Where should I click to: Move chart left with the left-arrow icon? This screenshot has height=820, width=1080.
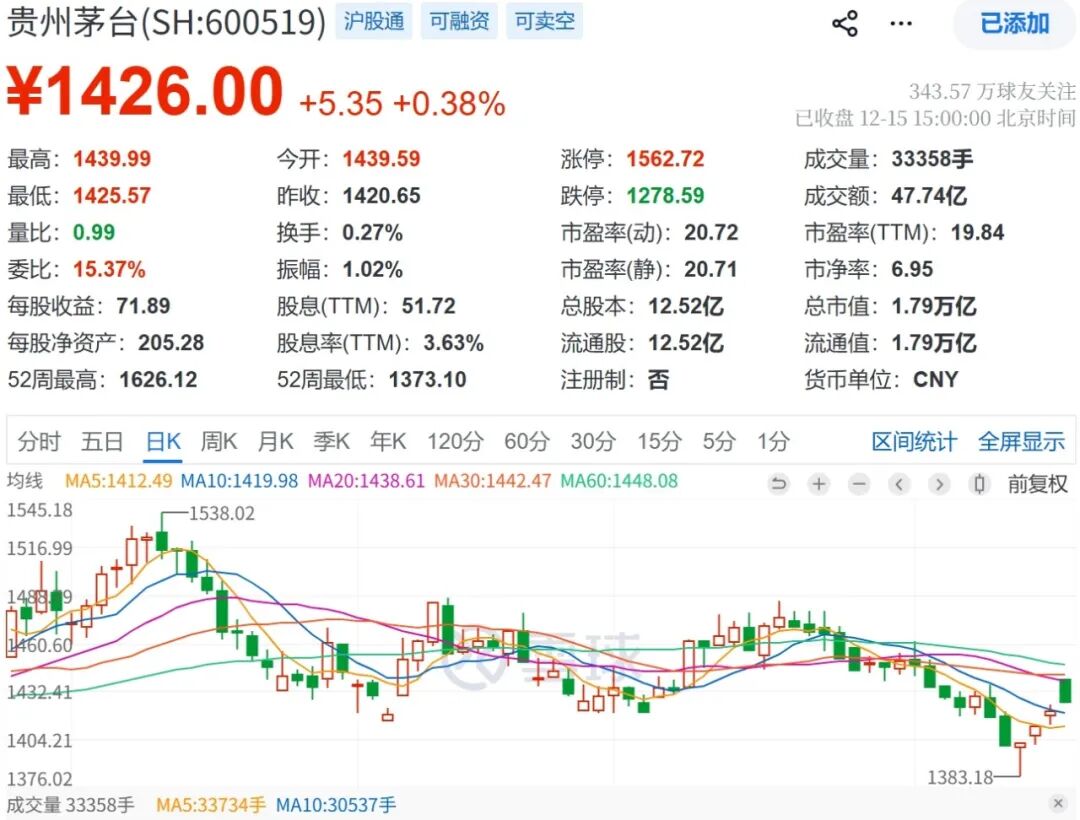point(899,484)
